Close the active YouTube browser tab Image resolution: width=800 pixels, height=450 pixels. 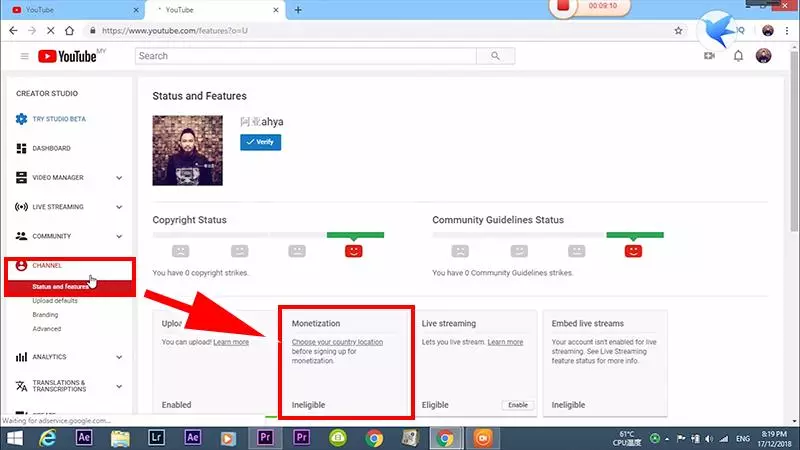click(x=276, y=10)
